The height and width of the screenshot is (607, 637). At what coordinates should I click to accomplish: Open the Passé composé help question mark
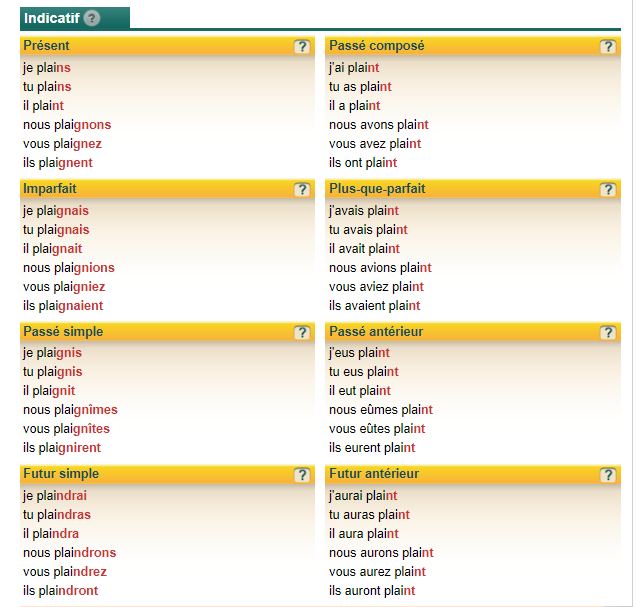pyautogui.click(x=608, y=47)
